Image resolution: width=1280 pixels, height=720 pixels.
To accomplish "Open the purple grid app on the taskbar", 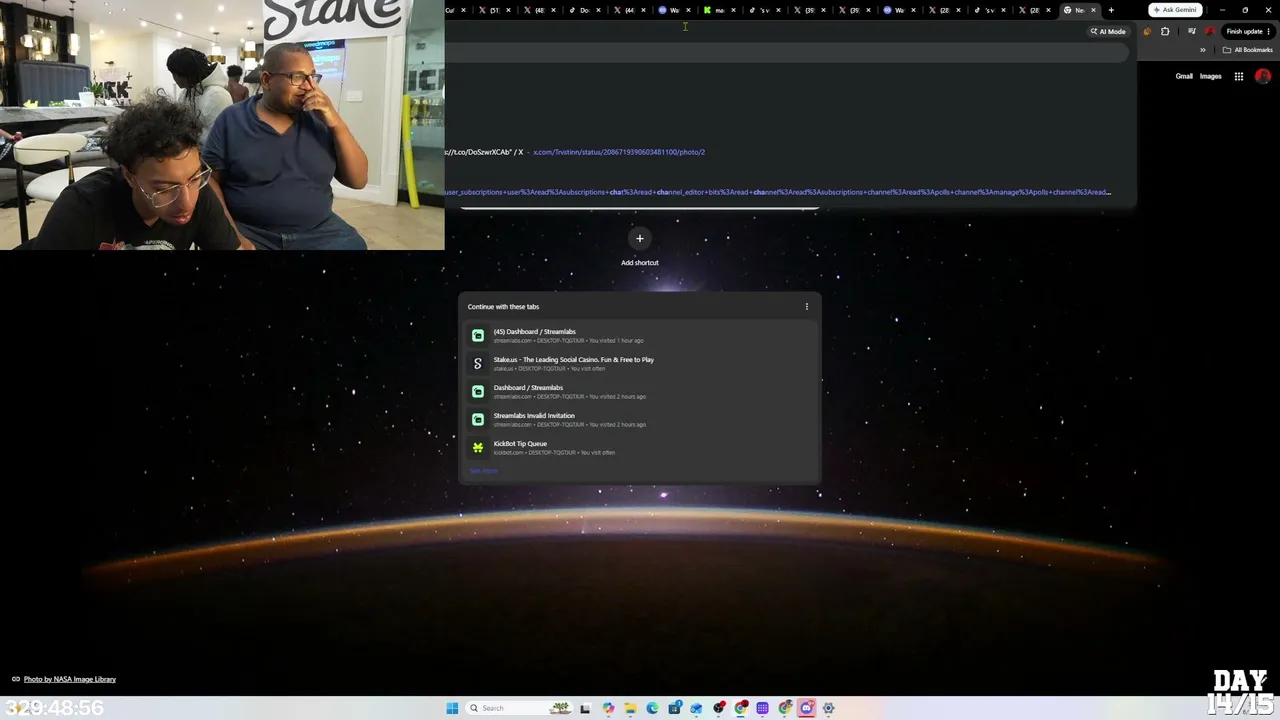I will point(763,708).
